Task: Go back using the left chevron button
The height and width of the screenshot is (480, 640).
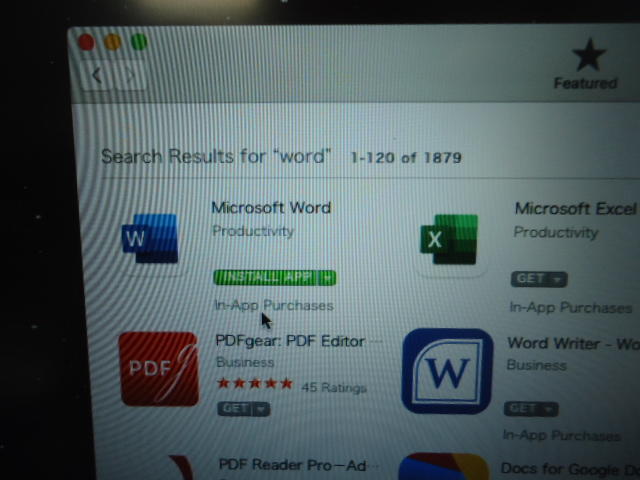Action: point(98,76)
